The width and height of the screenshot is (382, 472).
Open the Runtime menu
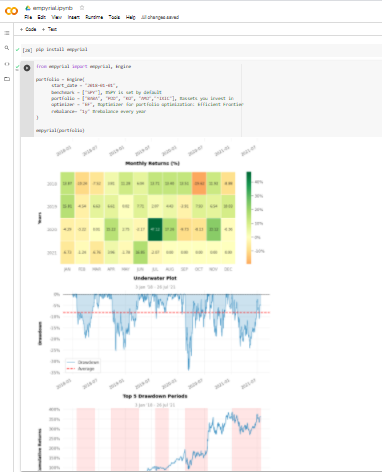[x=94, y=17]
